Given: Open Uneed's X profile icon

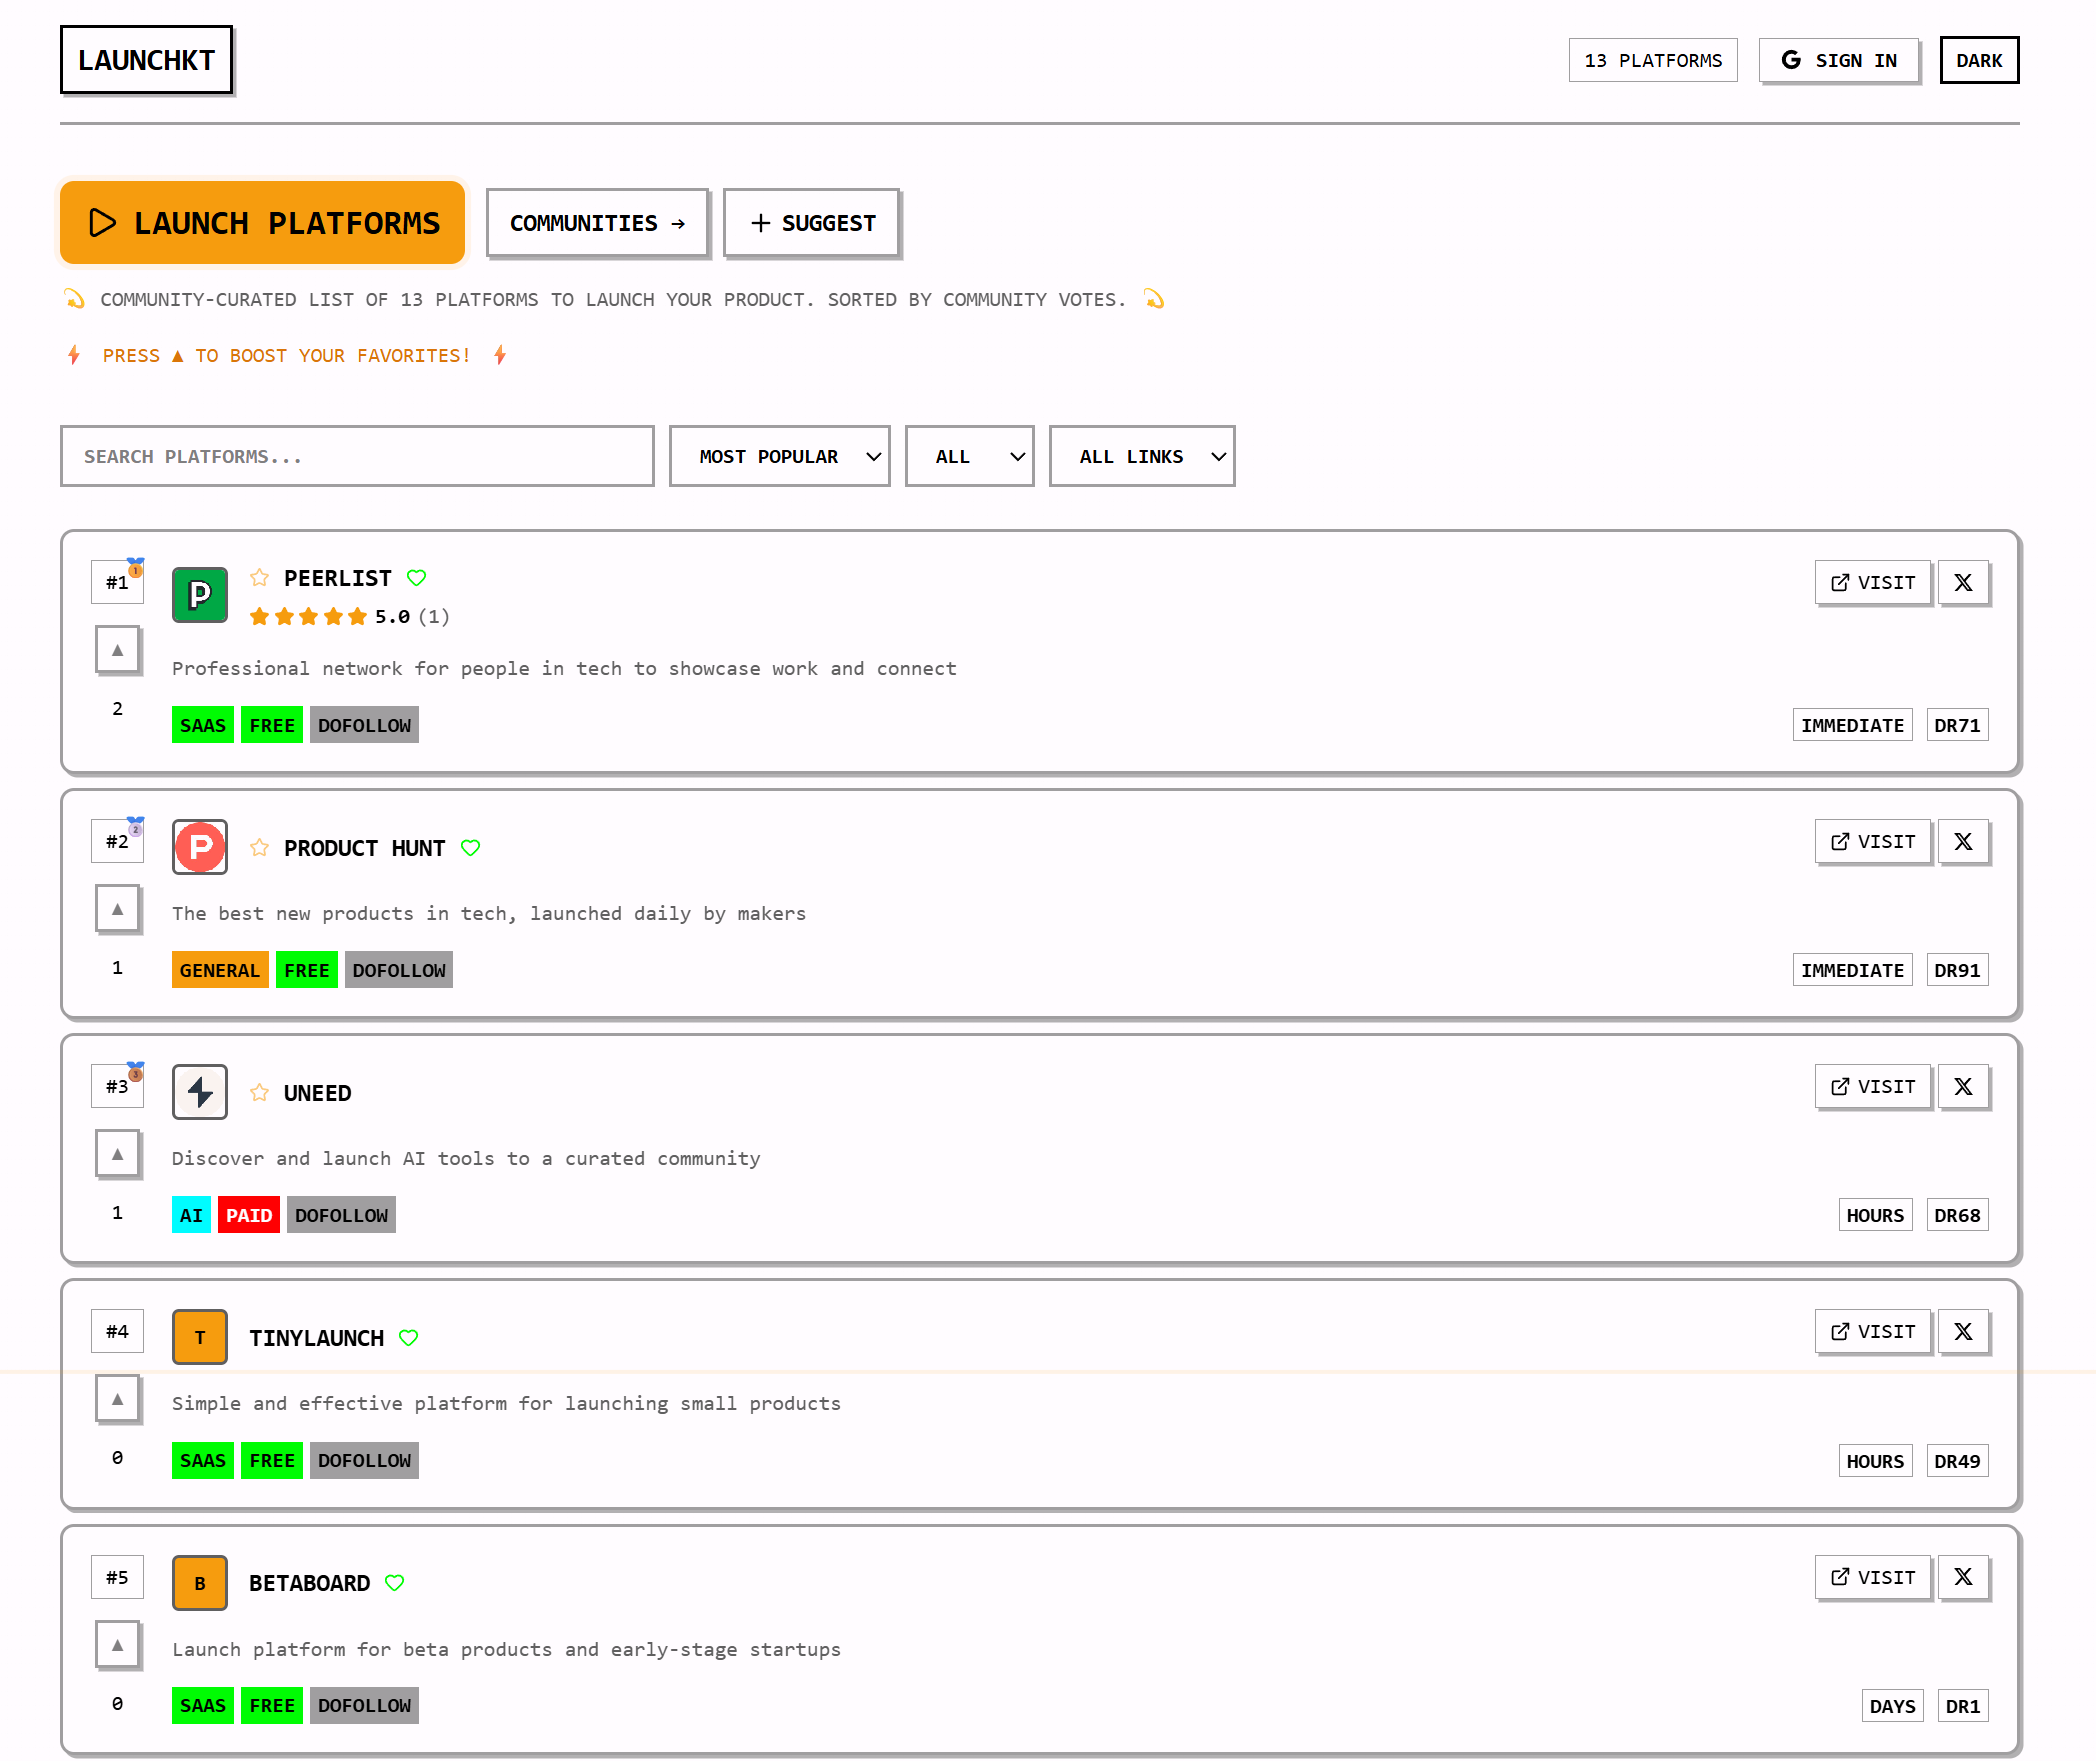Looking at the screenshot, I should (x=1964, y=1086).
